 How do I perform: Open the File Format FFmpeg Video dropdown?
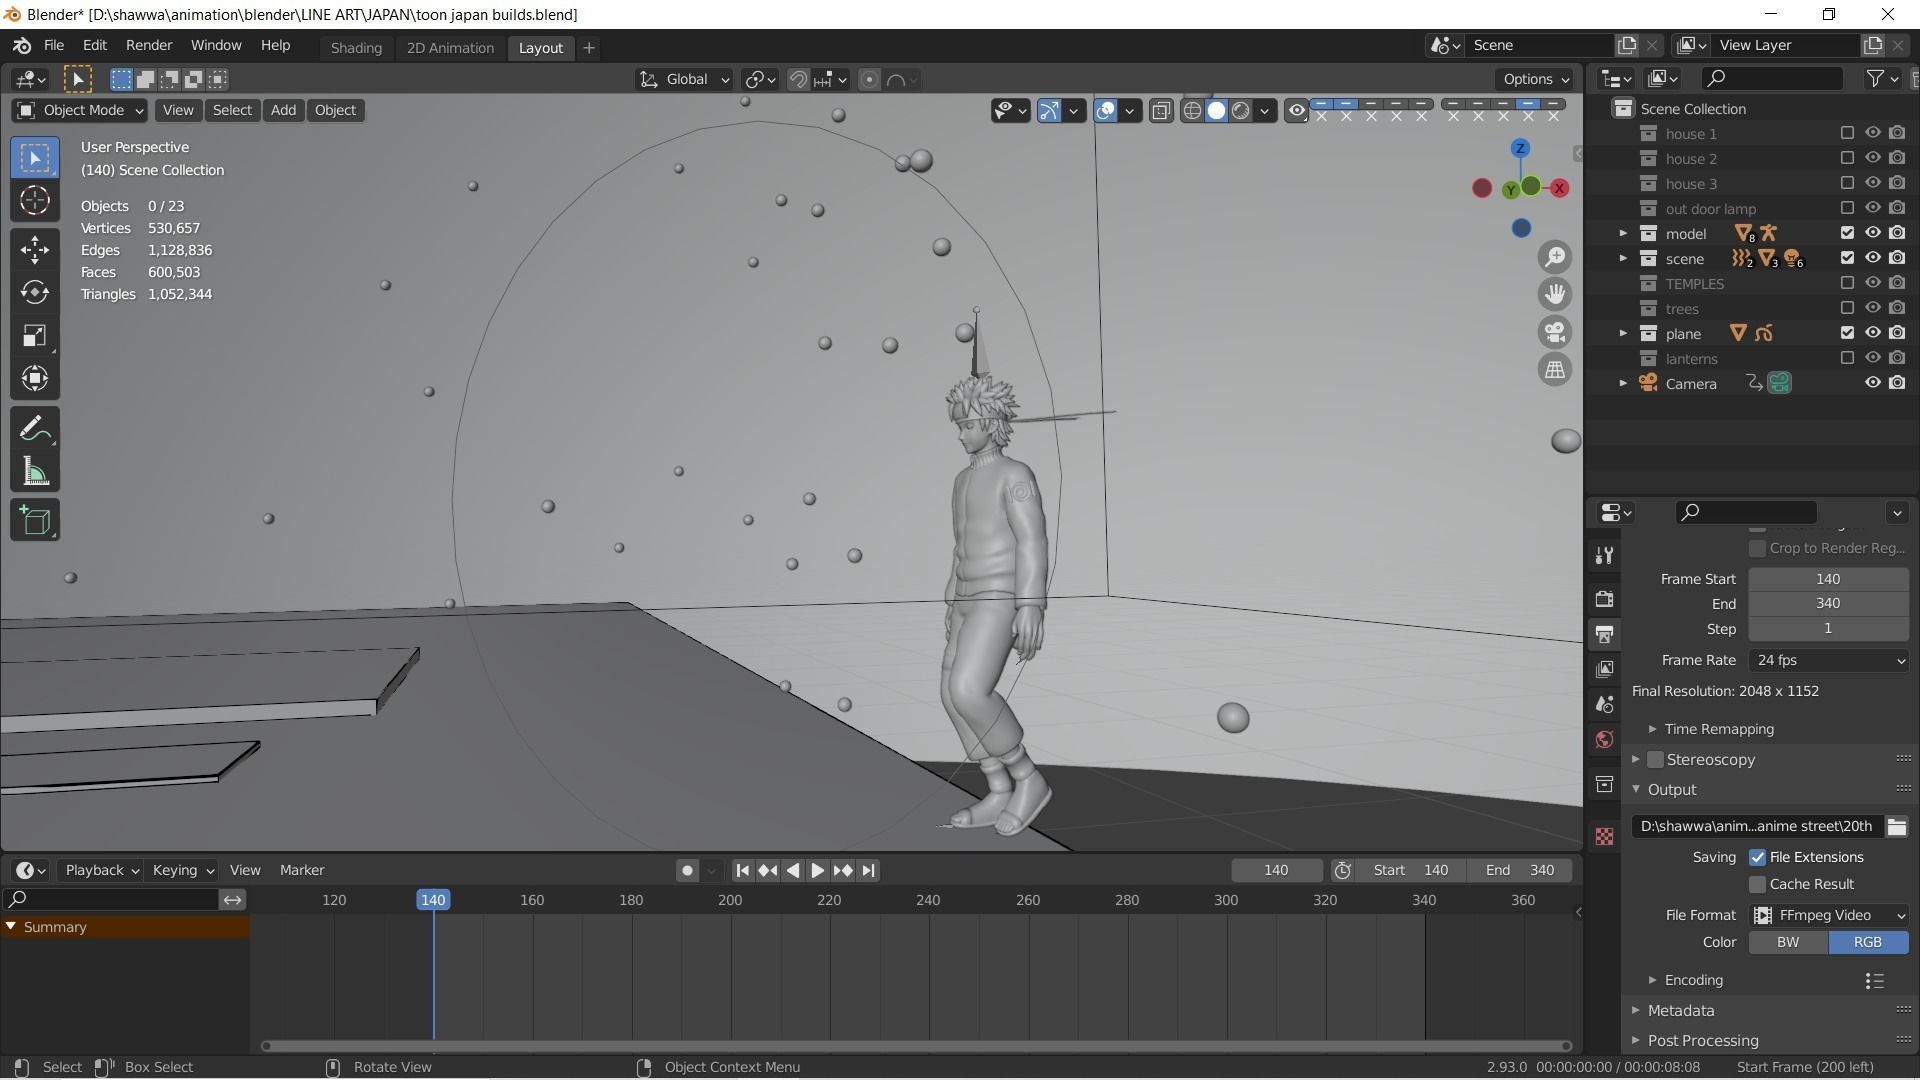[1829, 915]
